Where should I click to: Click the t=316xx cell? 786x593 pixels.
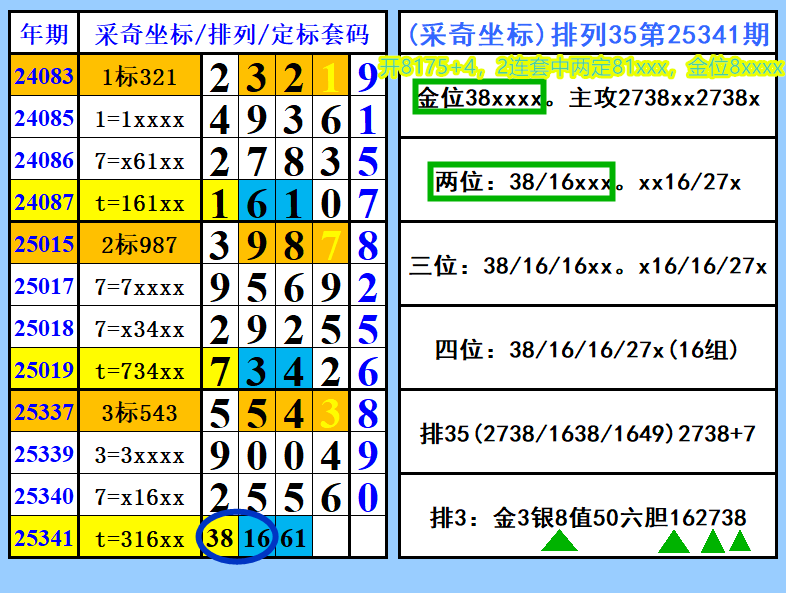[140, 538]
